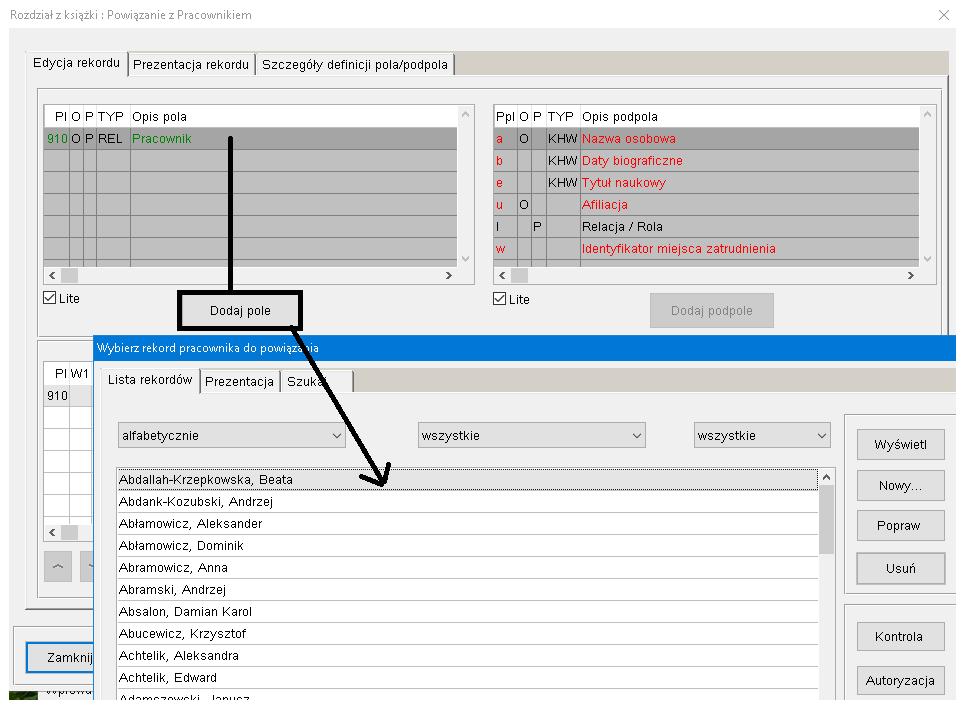Open Szczegóły definicji pola/podpola tab
The height and width of the screenshot is (716, 968).
355,65
